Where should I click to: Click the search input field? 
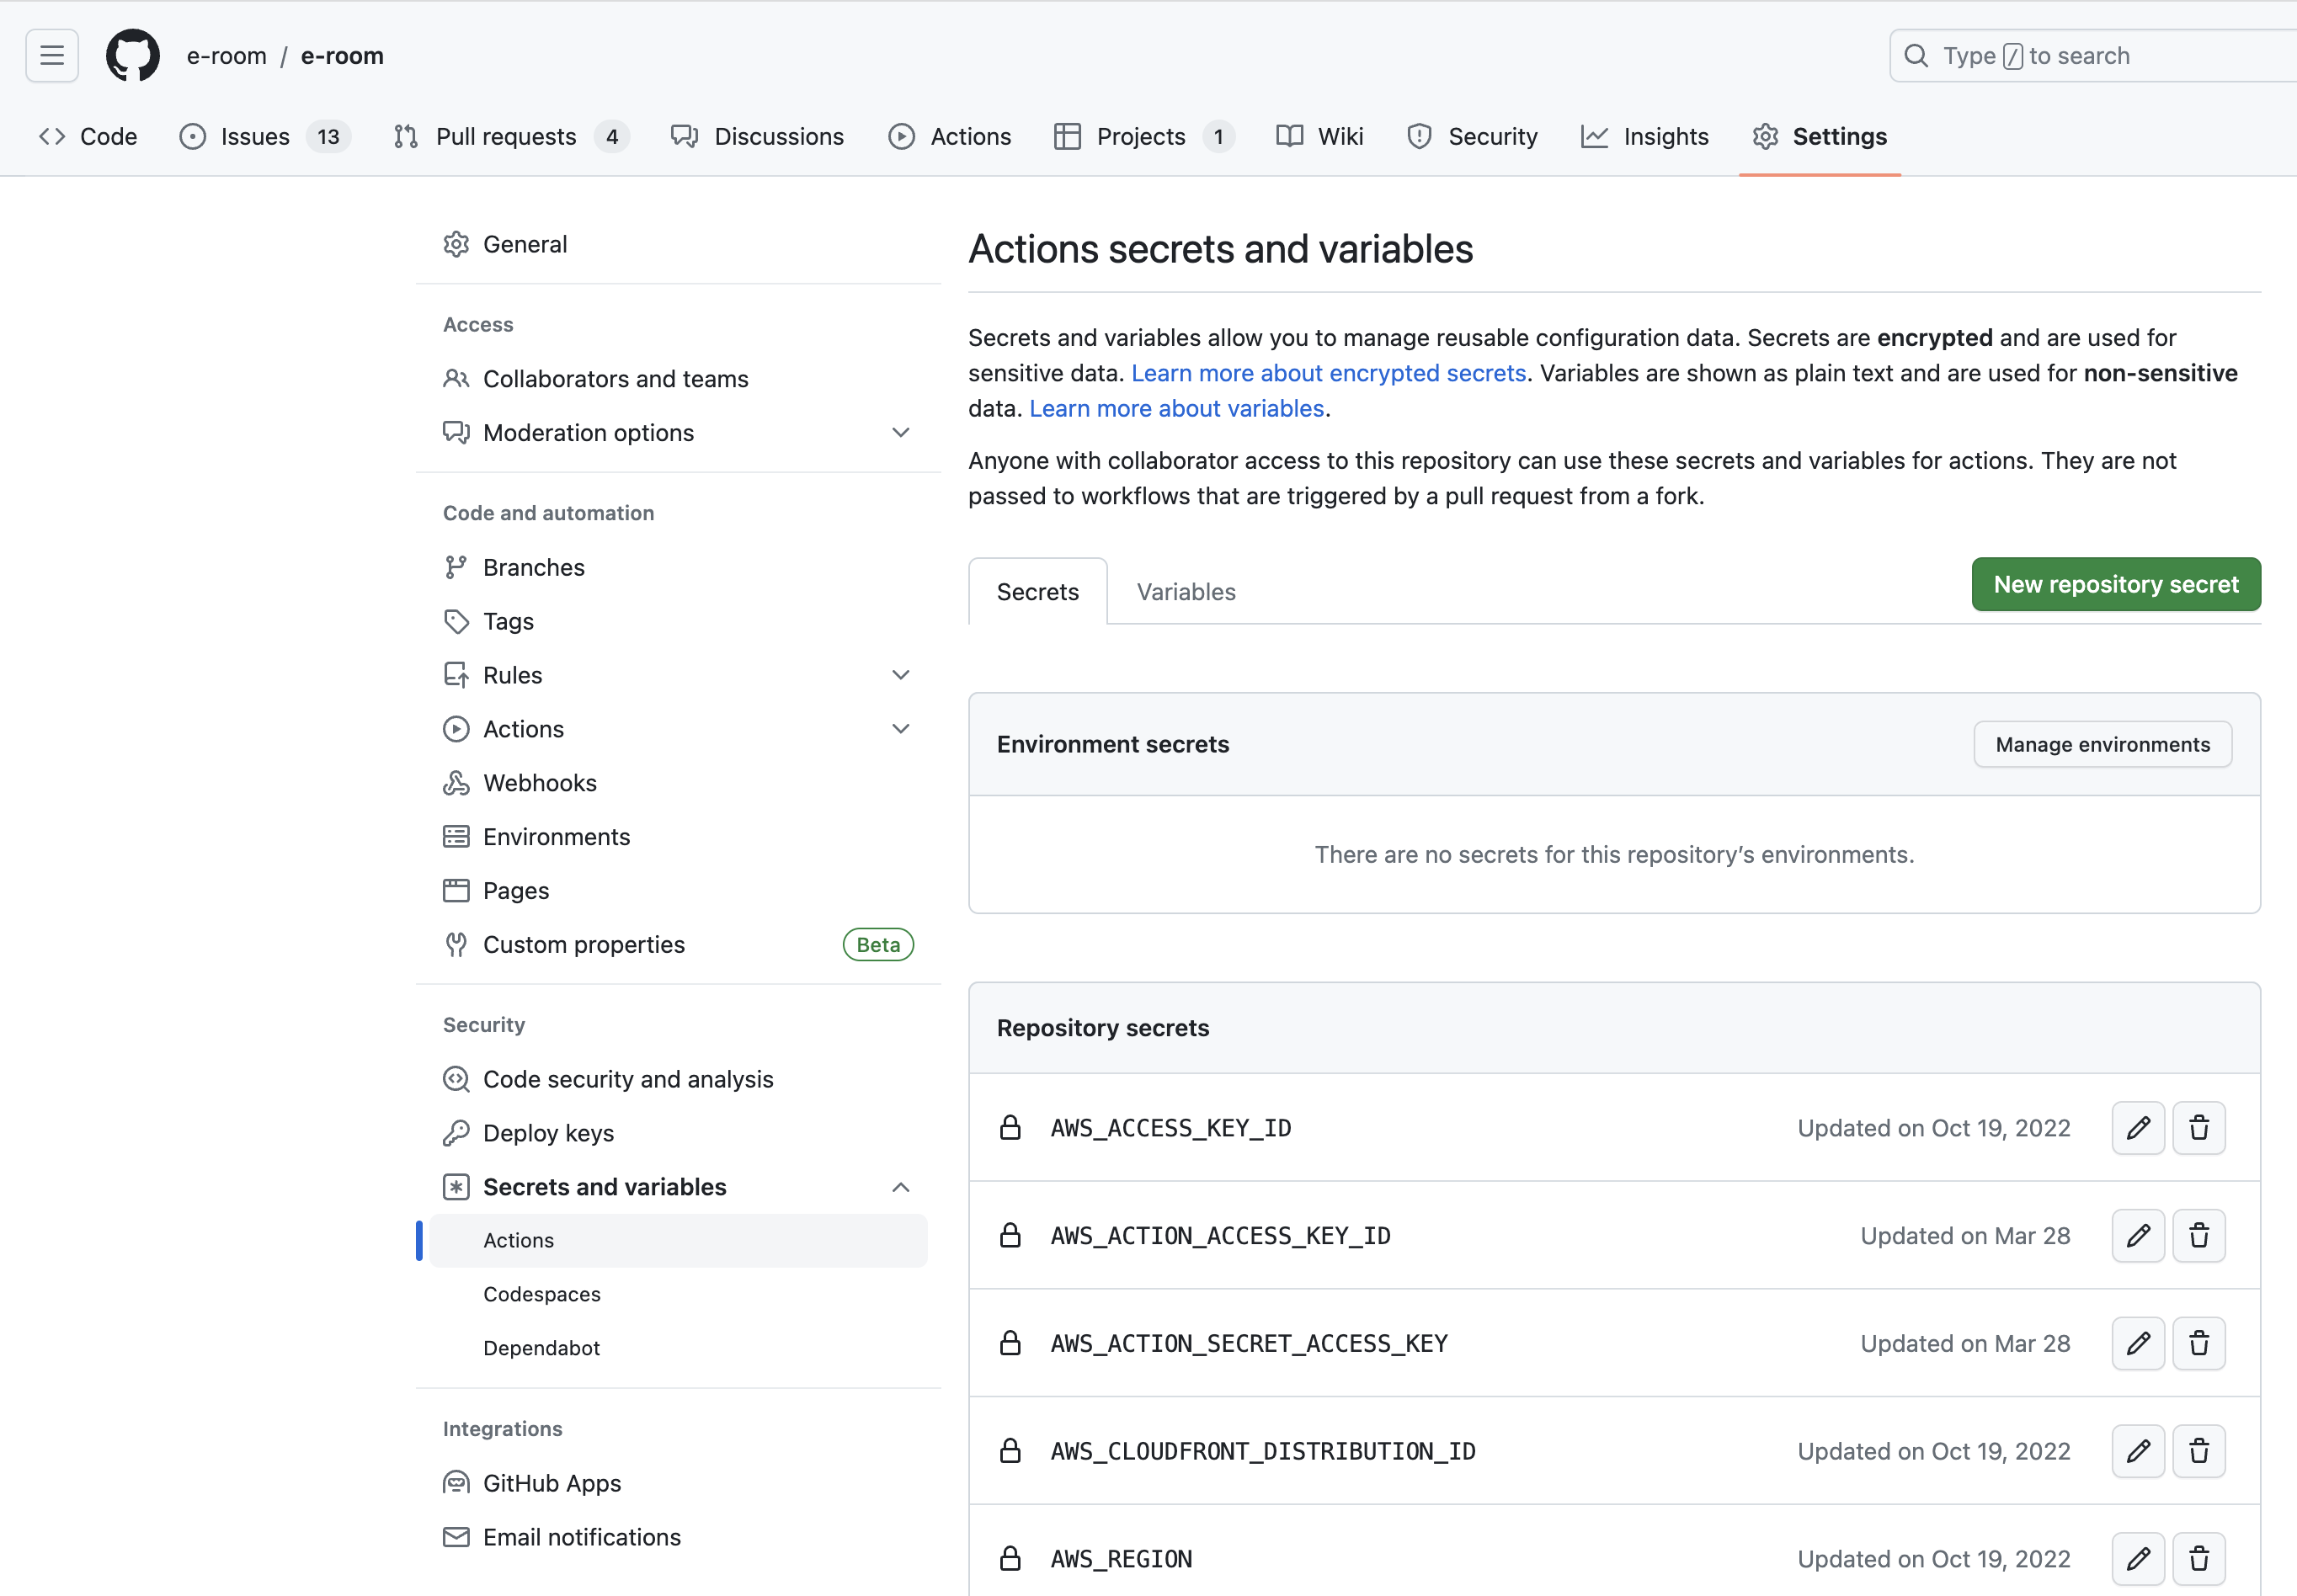tap(2090, 55)
